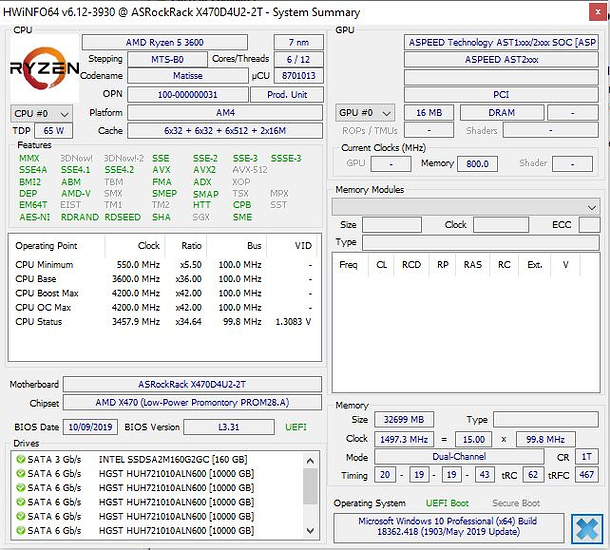
Task: Open the CPU #0 selector dropdown
Action: 41,114
